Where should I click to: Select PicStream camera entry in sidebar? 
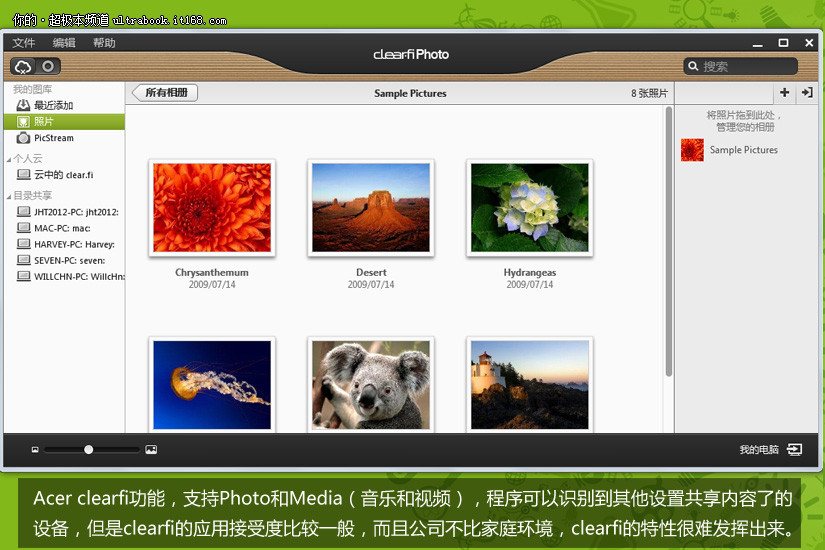(53, 138)
